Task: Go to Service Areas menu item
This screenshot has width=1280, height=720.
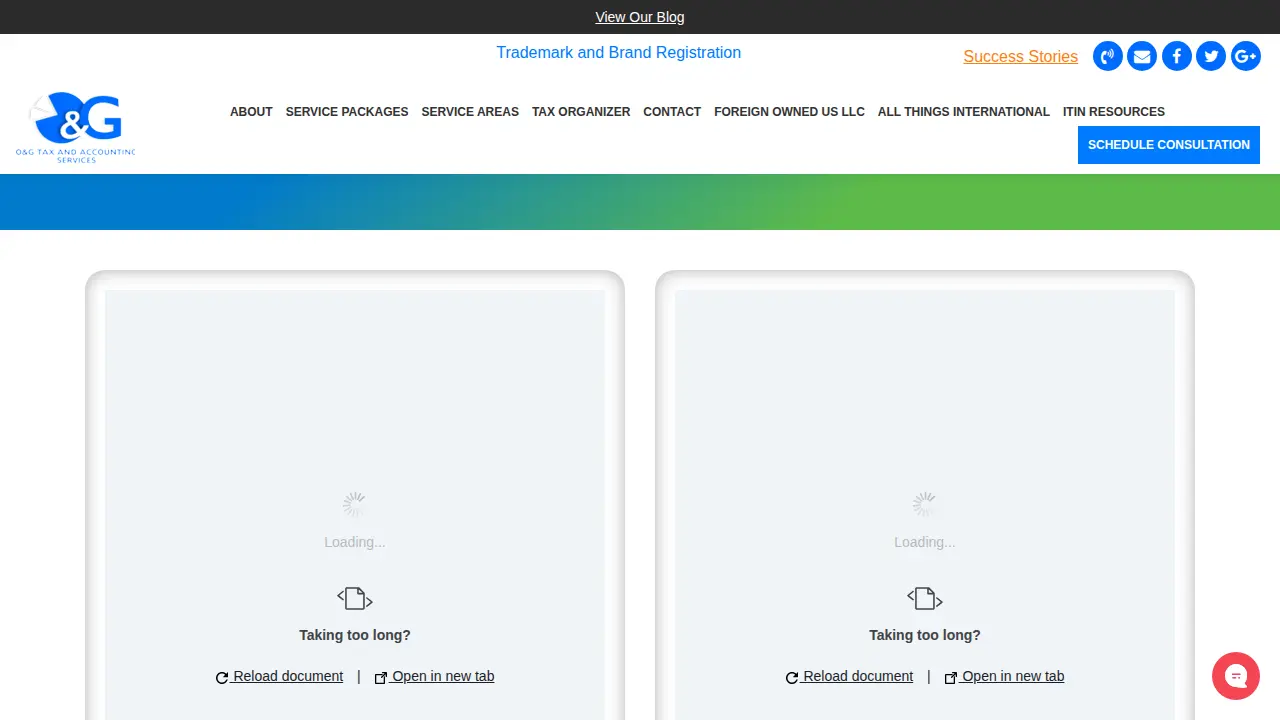Action: pos(470,112)
